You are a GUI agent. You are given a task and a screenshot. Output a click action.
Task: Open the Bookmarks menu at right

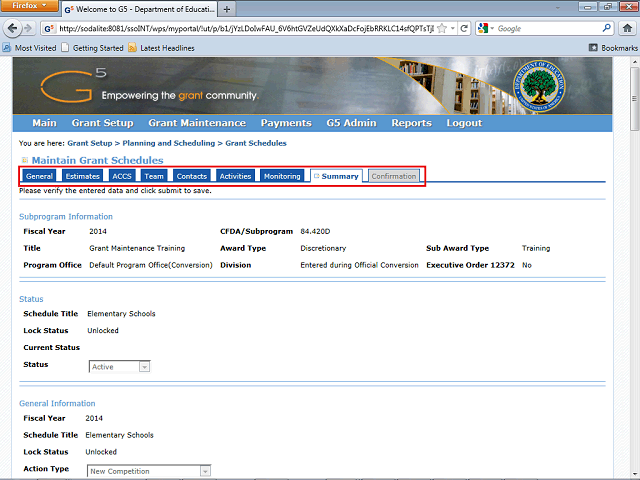click(x=613, y=48)
